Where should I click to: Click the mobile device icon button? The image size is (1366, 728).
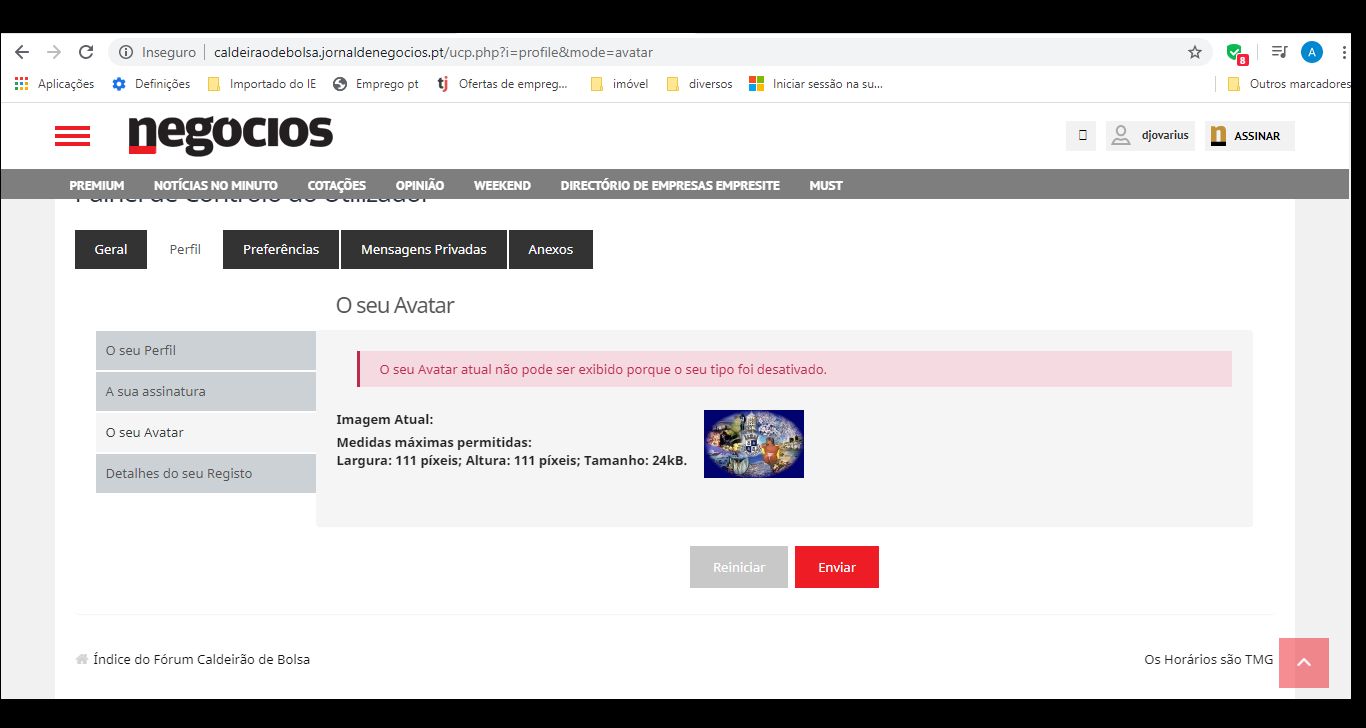1081,135
